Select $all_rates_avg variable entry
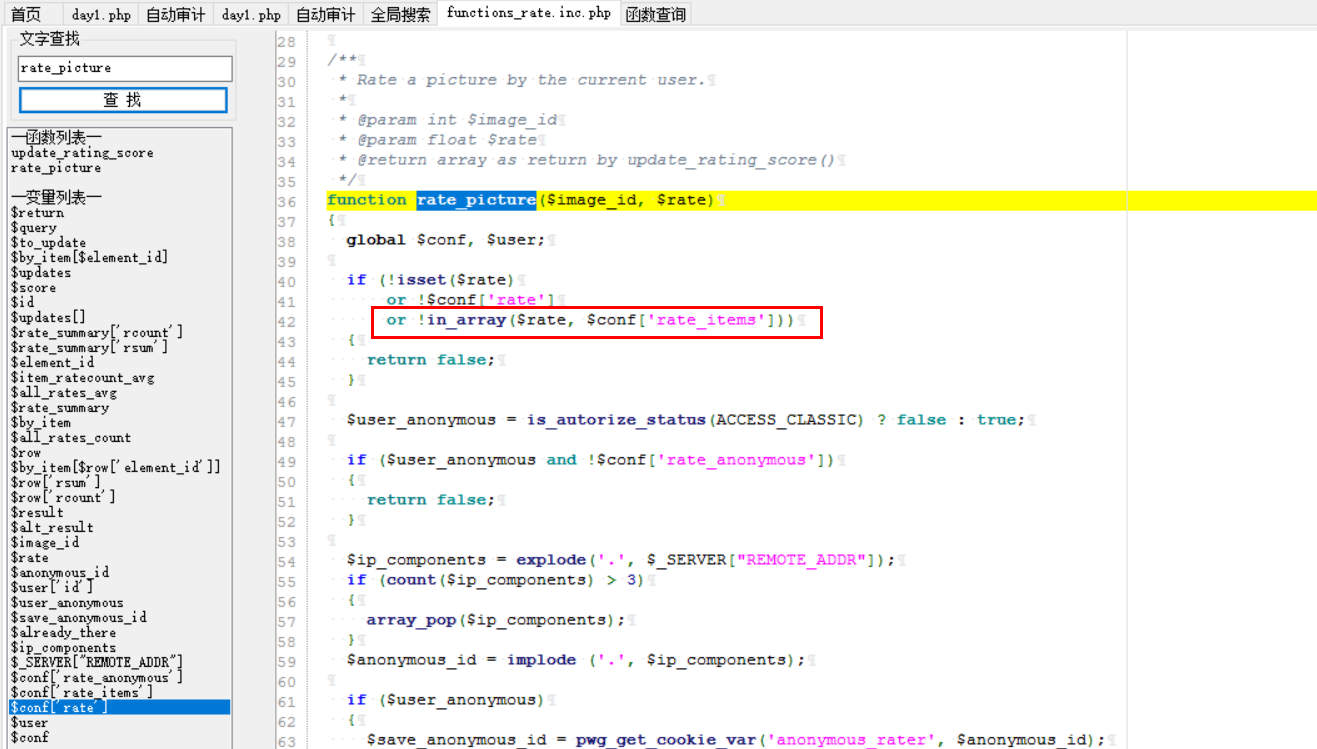Viewport: 1317px width, 749px height. tap(63, 393)
